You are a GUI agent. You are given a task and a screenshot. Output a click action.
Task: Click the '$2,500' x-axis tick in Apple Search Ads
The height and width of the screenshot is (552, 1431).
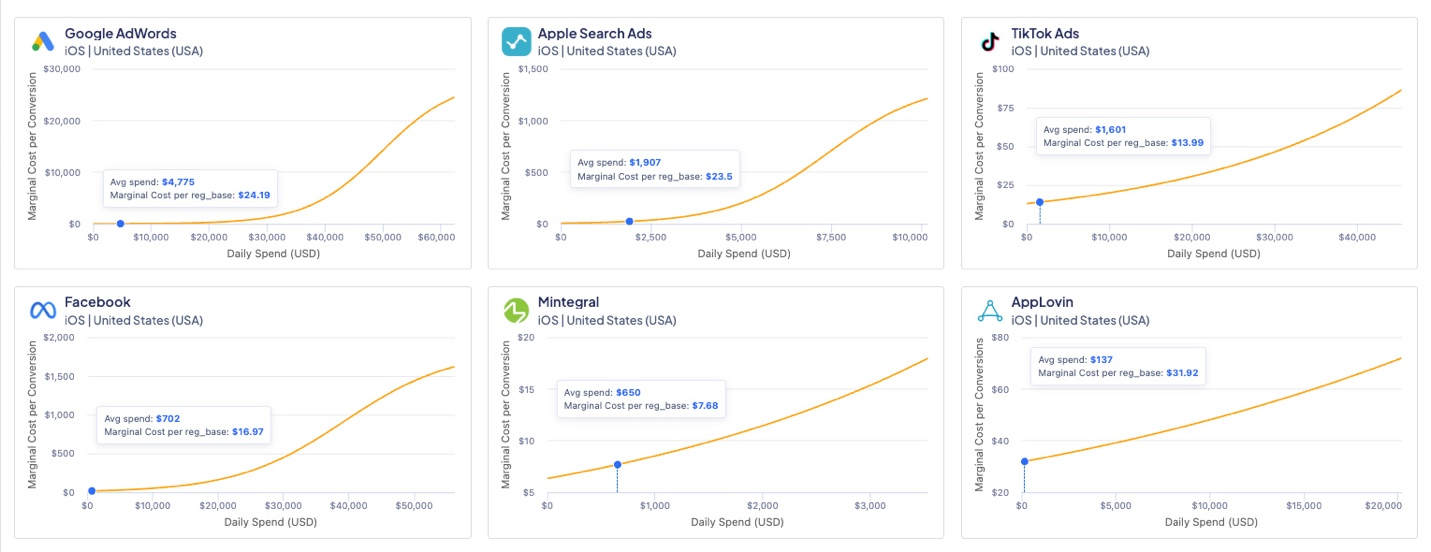click(650, 237)
